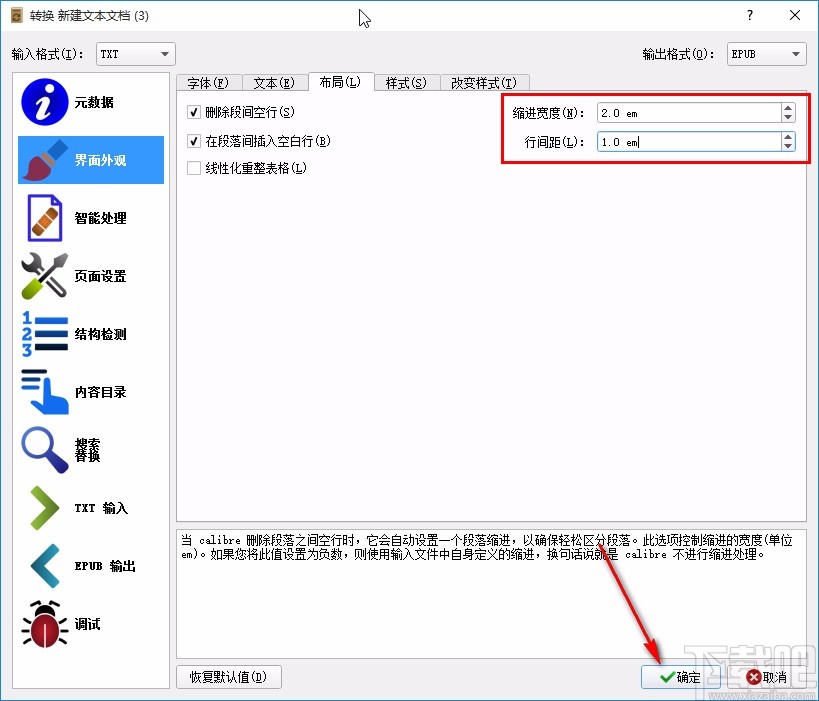This screenshot has height=701, width=819.
Task: Open the 内容目录 pointing hand icon
Action: tap(44, 392)
